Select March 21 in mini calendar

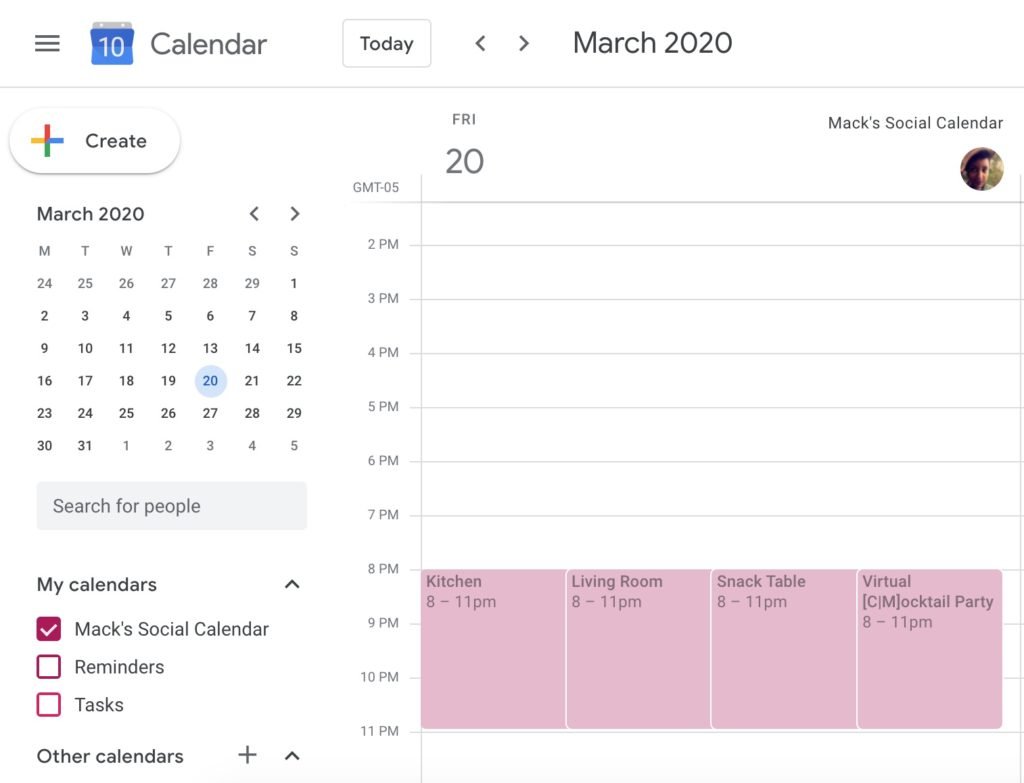252,381
